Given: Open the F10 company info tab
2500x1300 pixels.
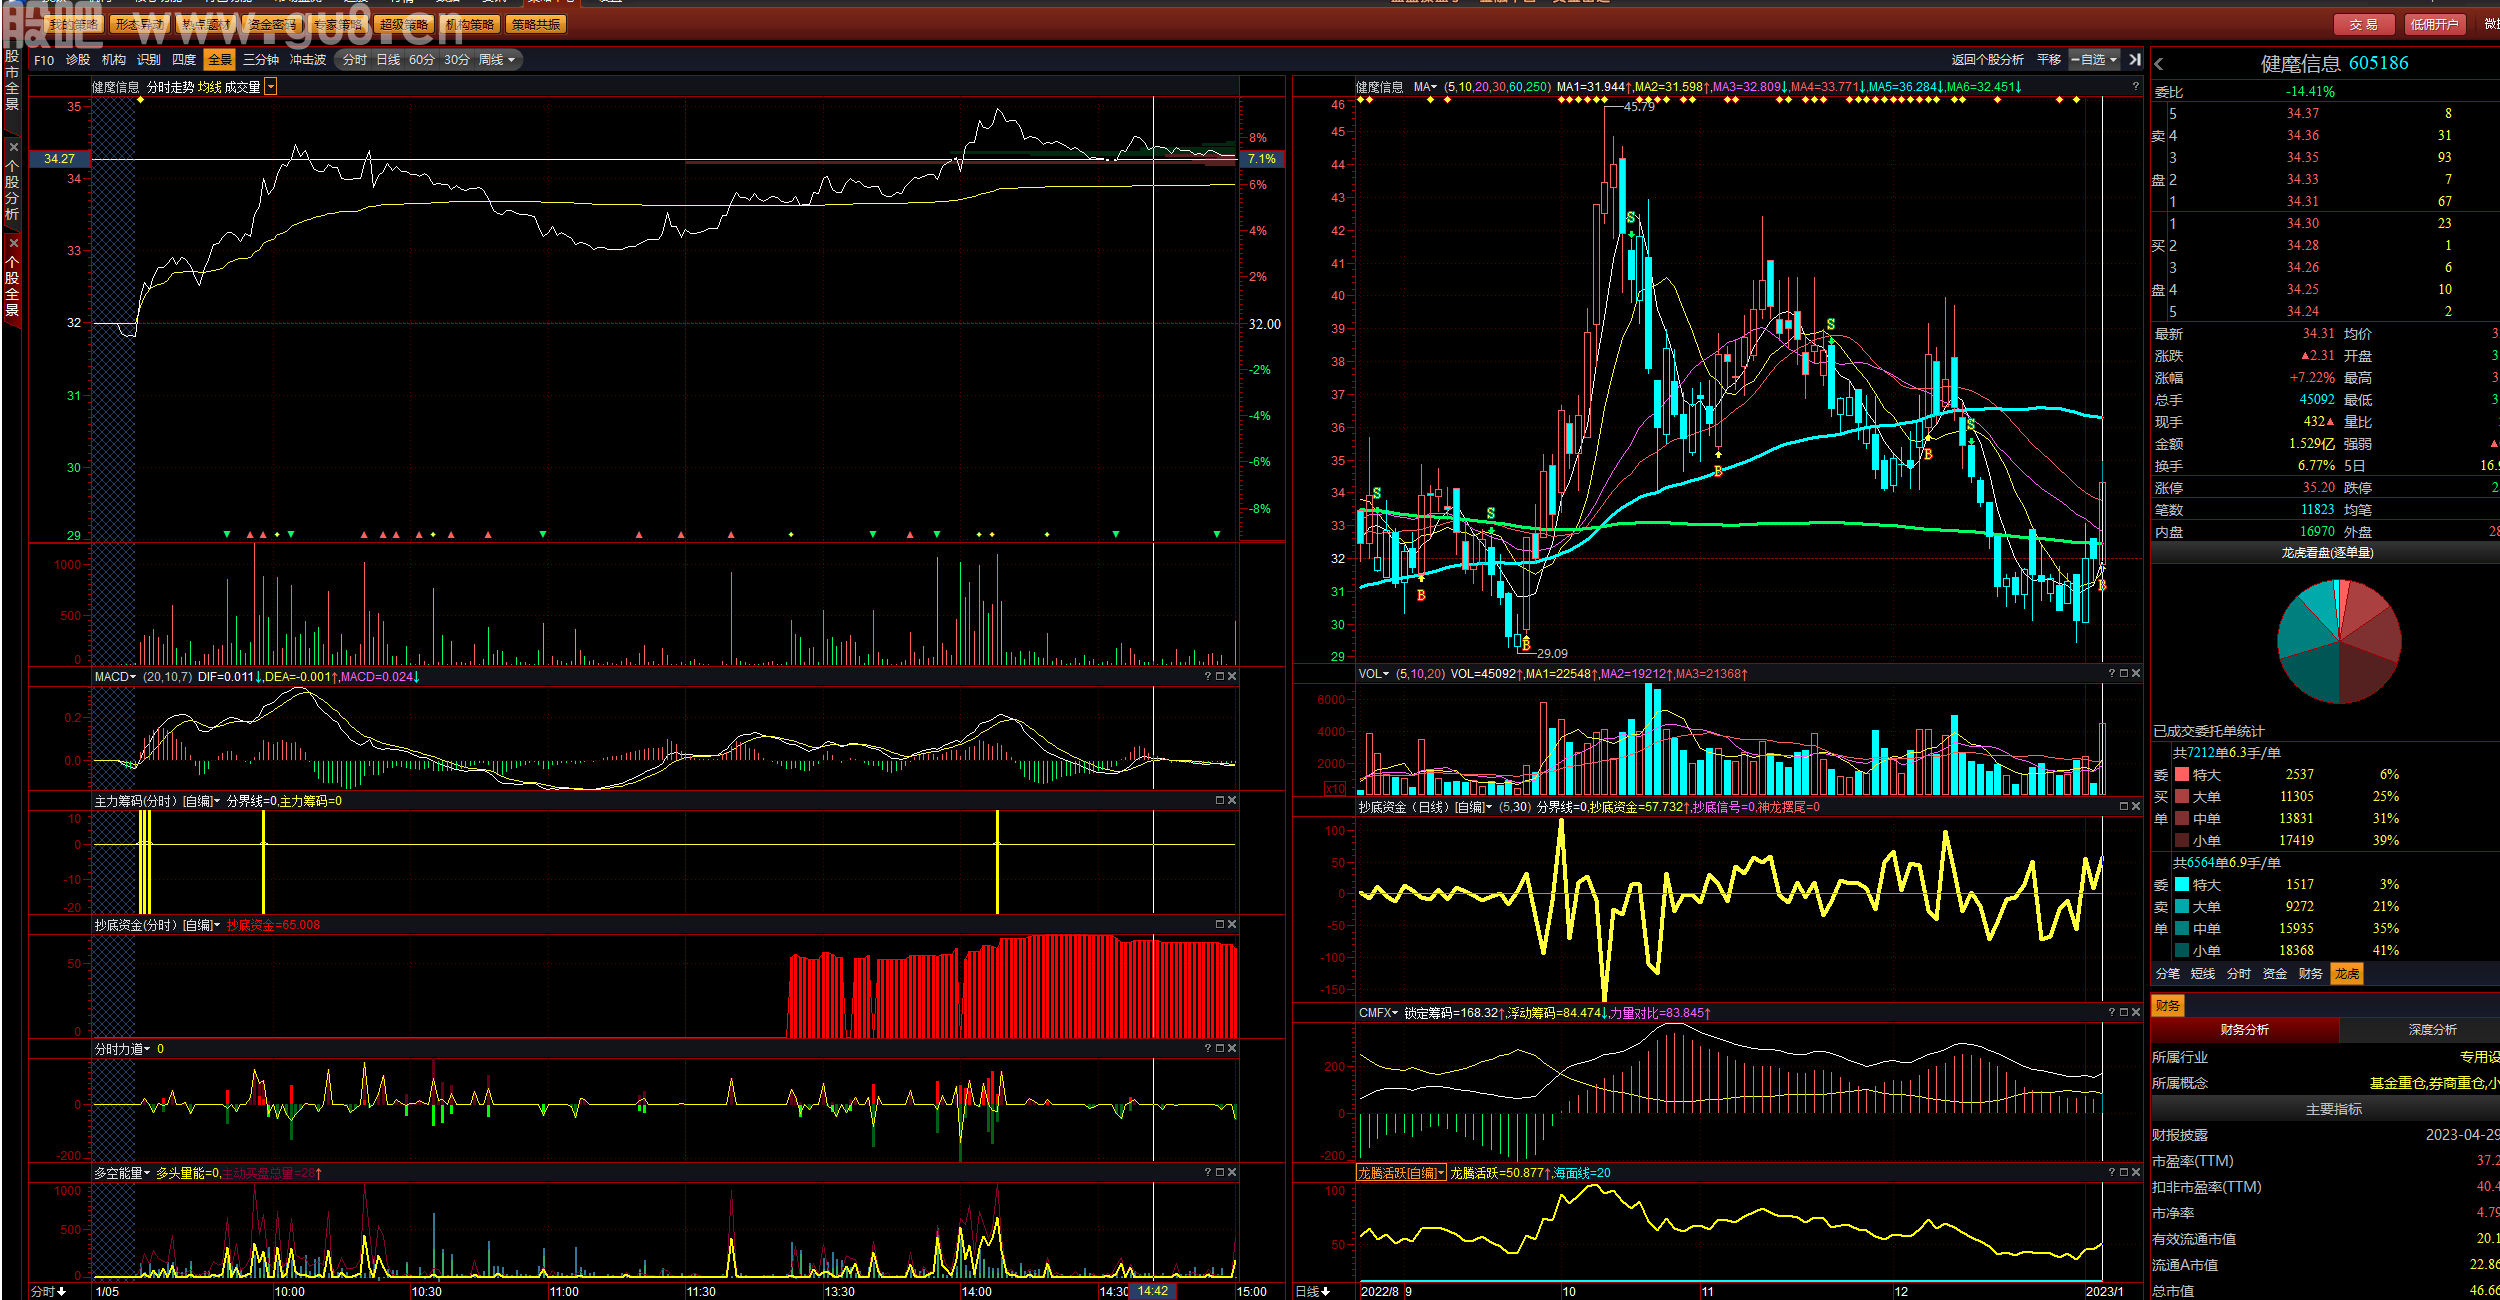Looking at the screenshot, I should tap(44, 60).
